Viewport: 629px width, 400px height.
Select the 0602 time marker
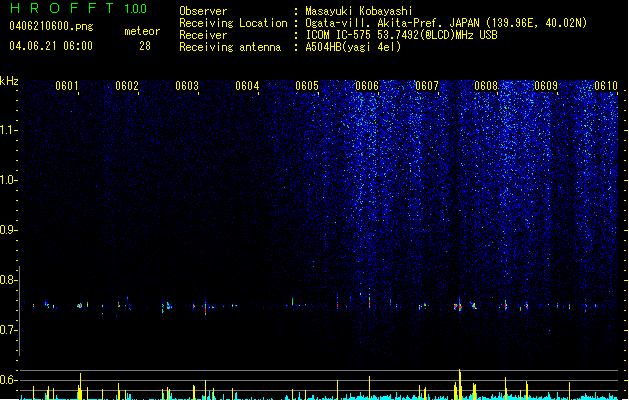(x=127, y=86)
